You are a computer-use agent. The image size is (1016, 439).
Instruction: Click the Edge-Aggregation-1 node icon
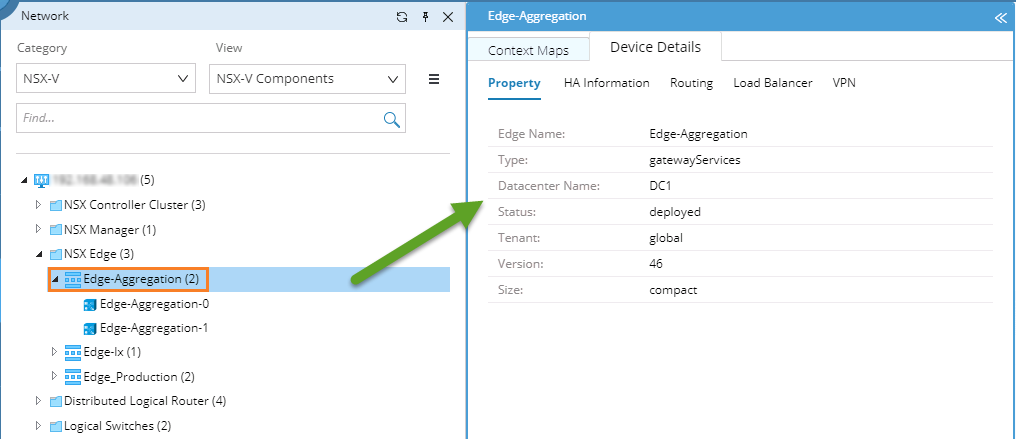(90, 328)
